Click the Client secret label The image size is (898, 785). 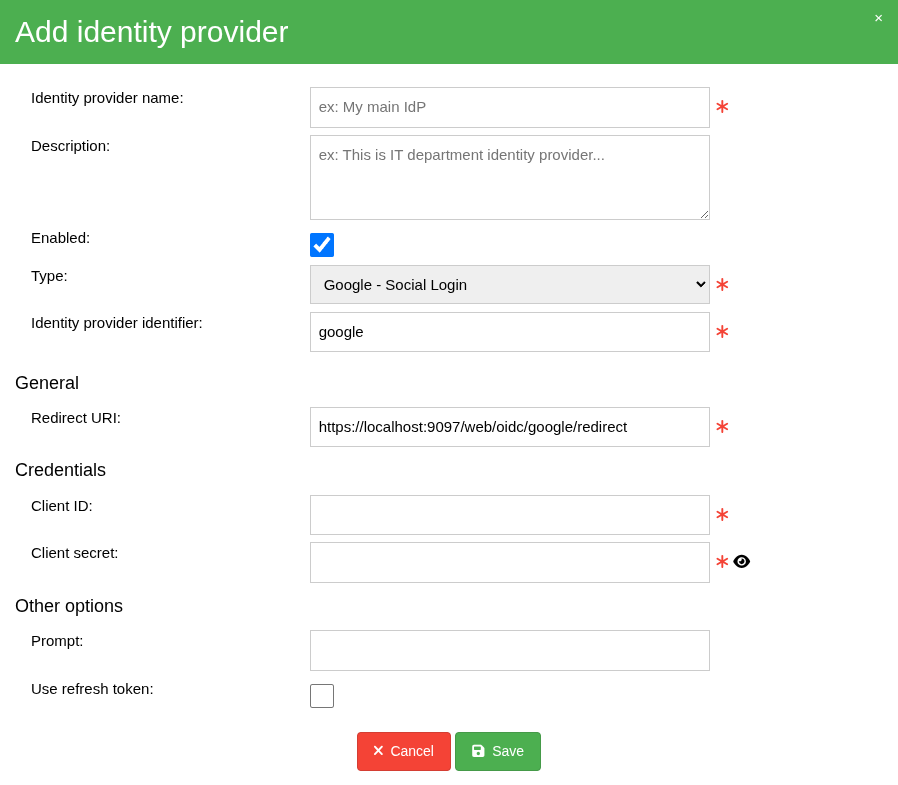coord(74,553)
